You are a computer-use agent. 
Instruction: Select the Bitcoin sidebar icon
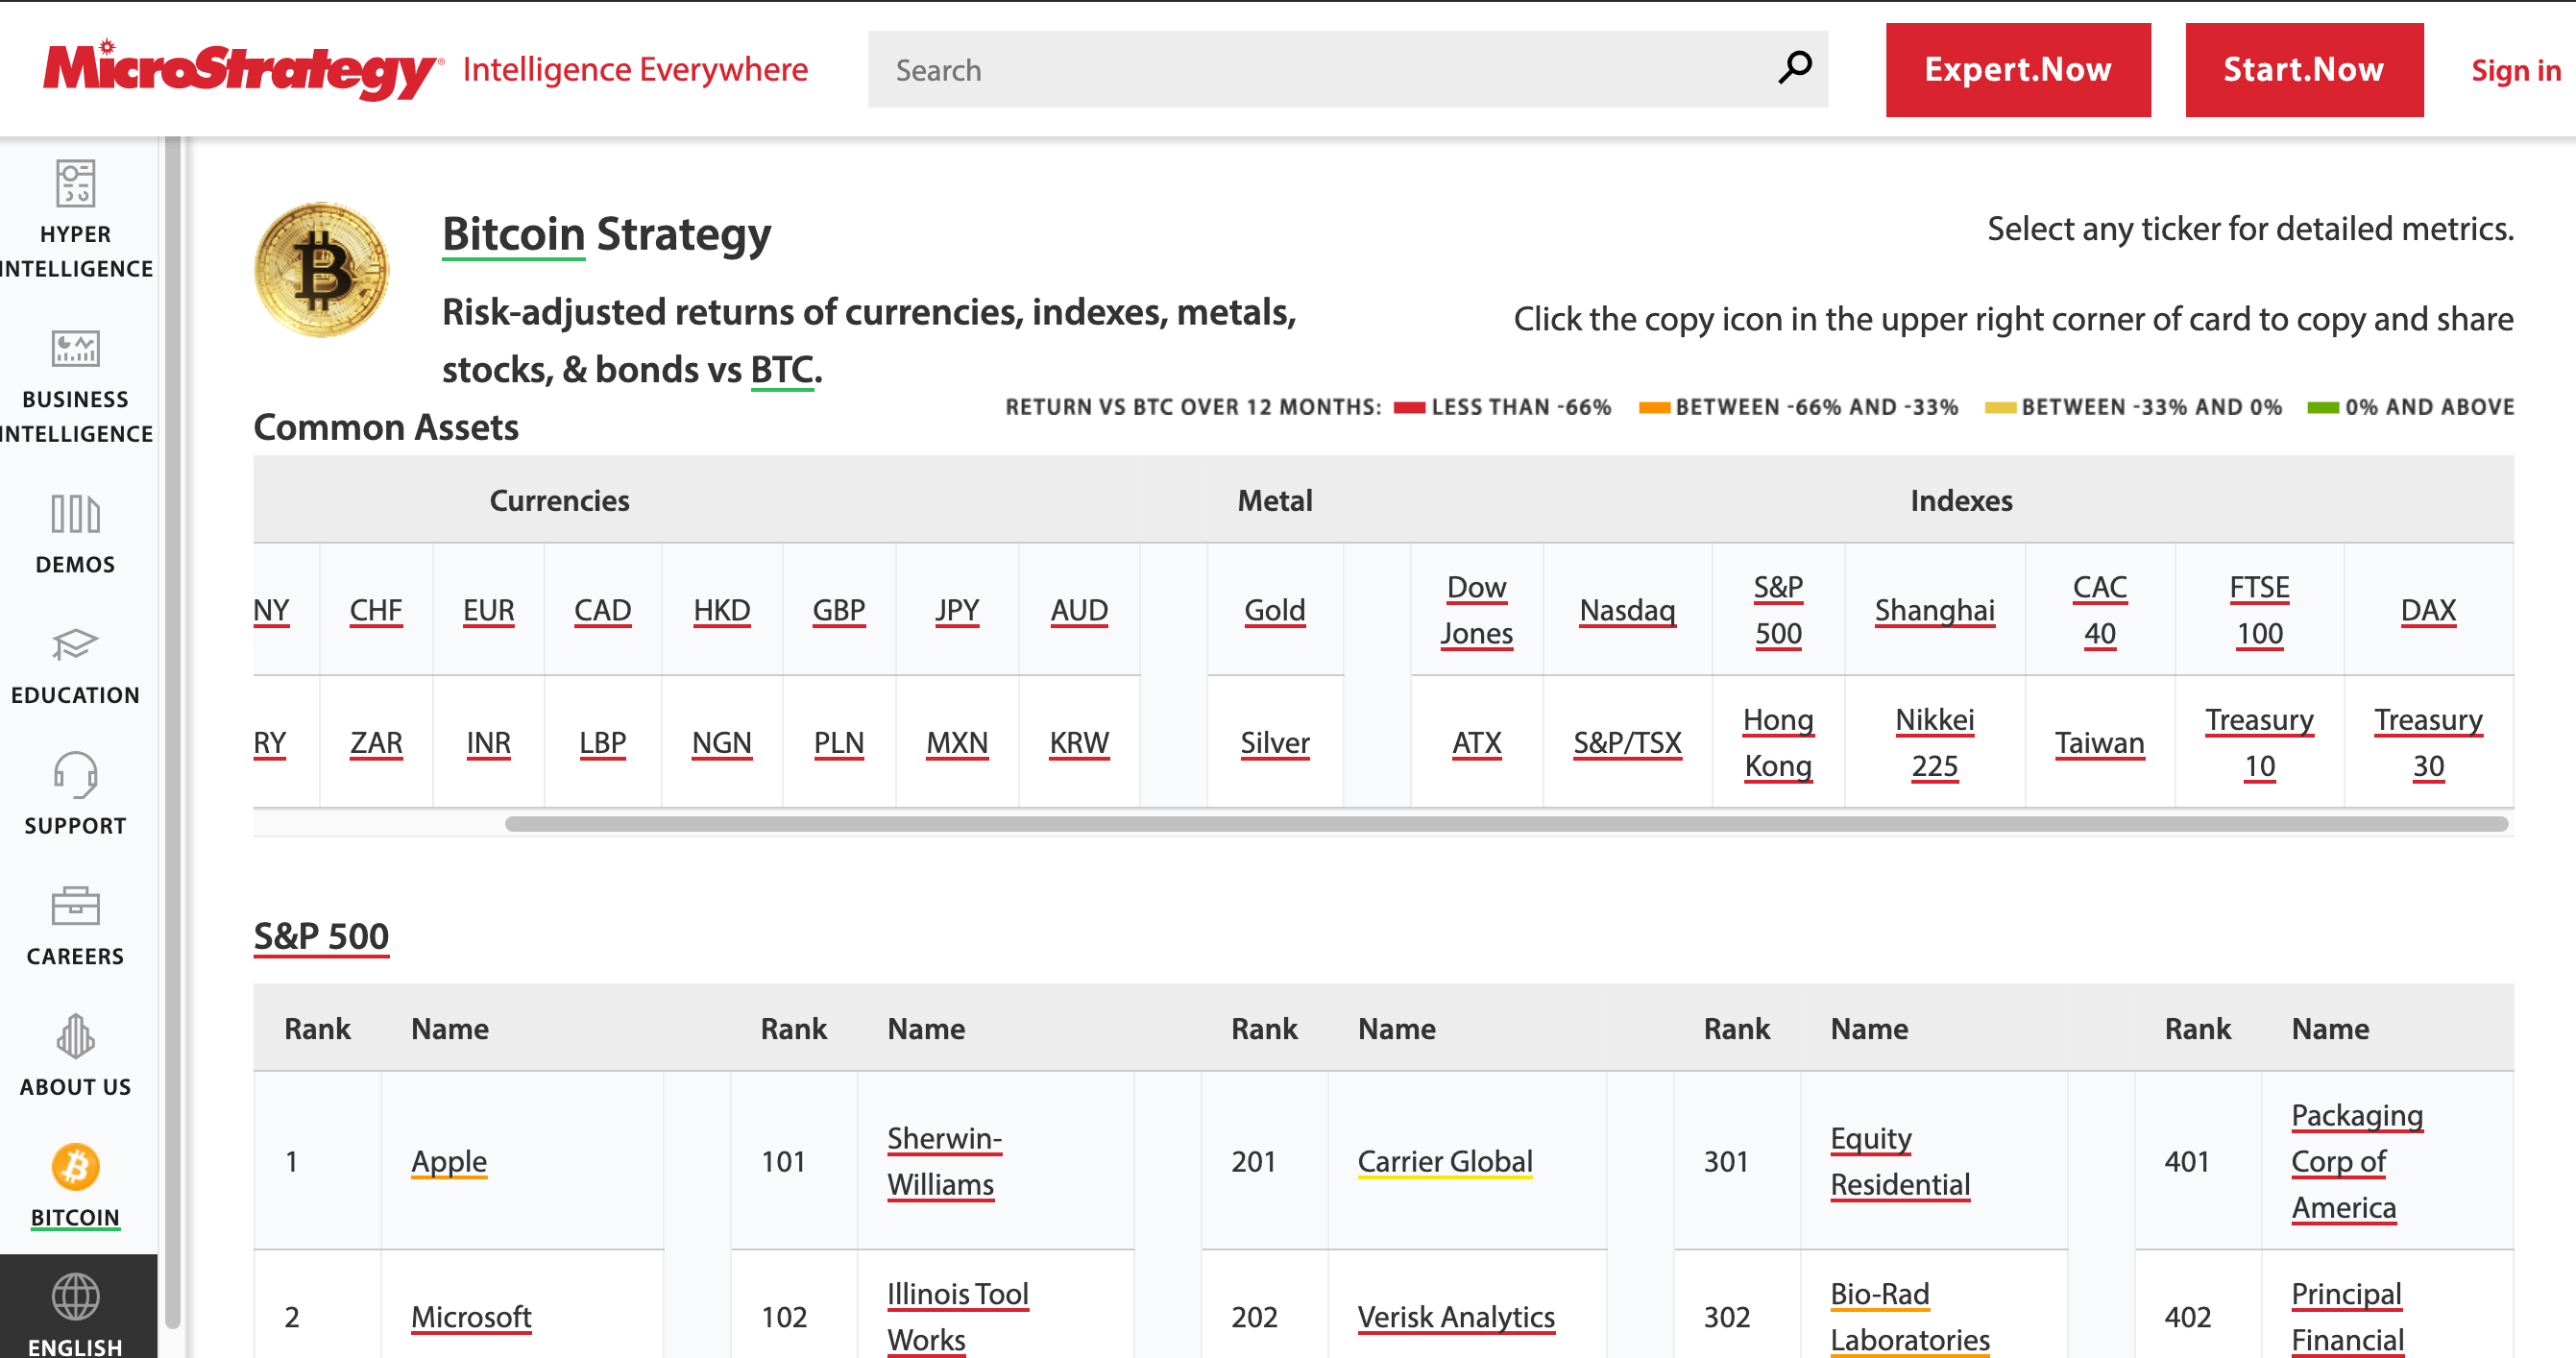(75, 1167)
